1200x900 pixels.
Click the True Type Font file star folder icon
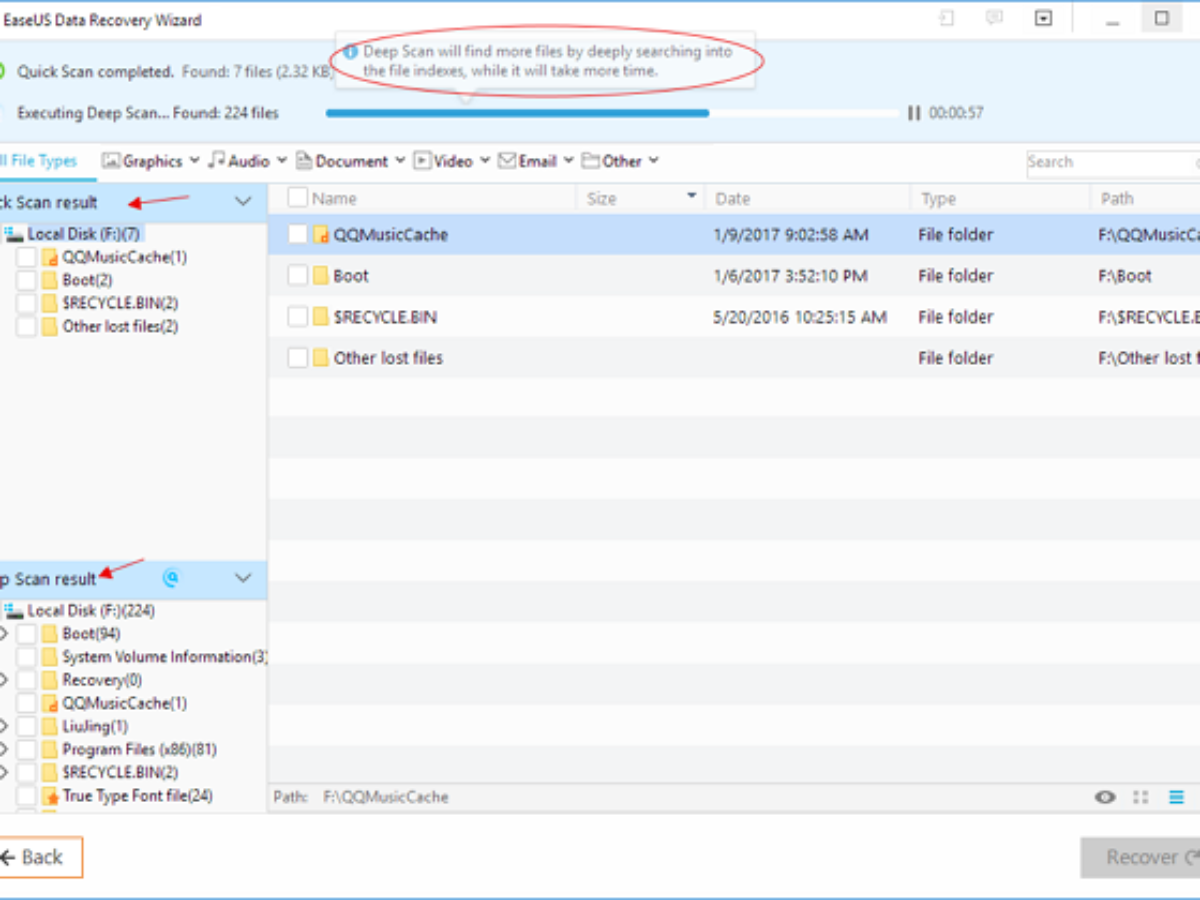50,796
